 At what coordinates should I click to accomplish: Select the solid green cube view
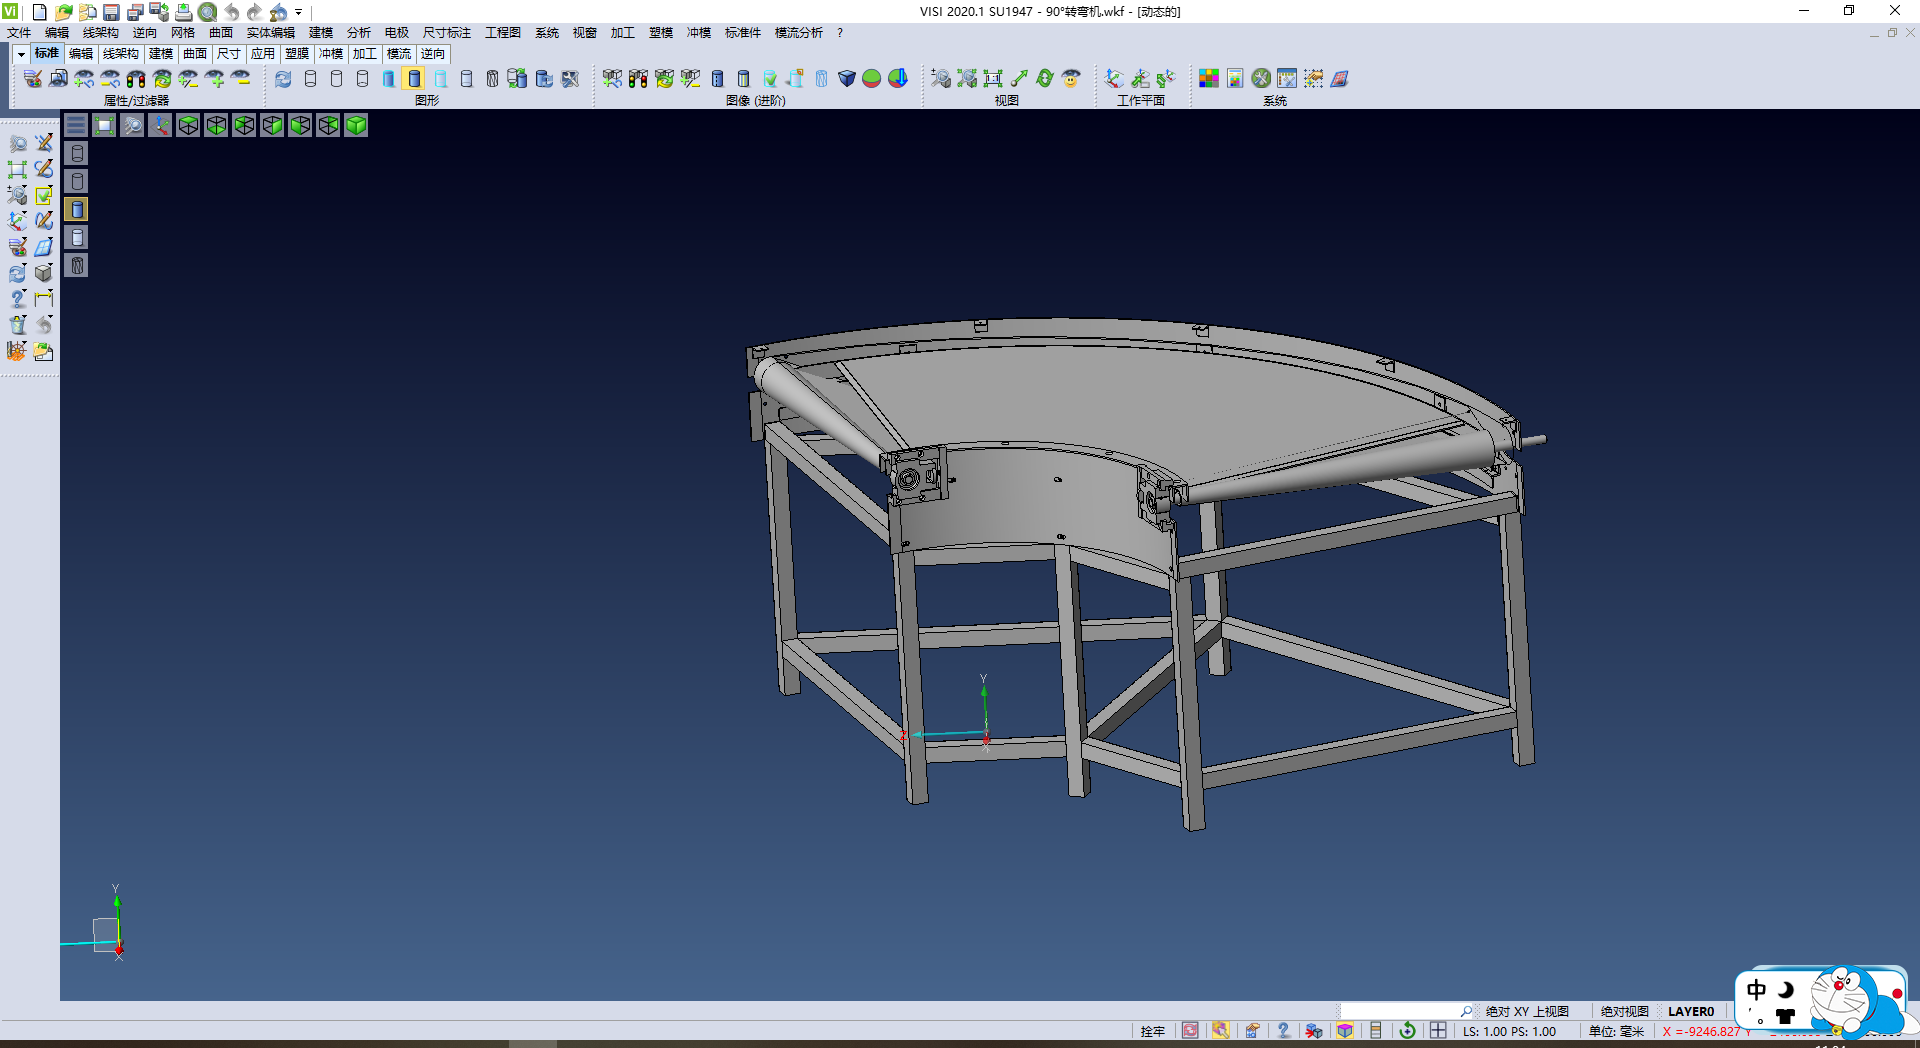(x=356, y=125)
